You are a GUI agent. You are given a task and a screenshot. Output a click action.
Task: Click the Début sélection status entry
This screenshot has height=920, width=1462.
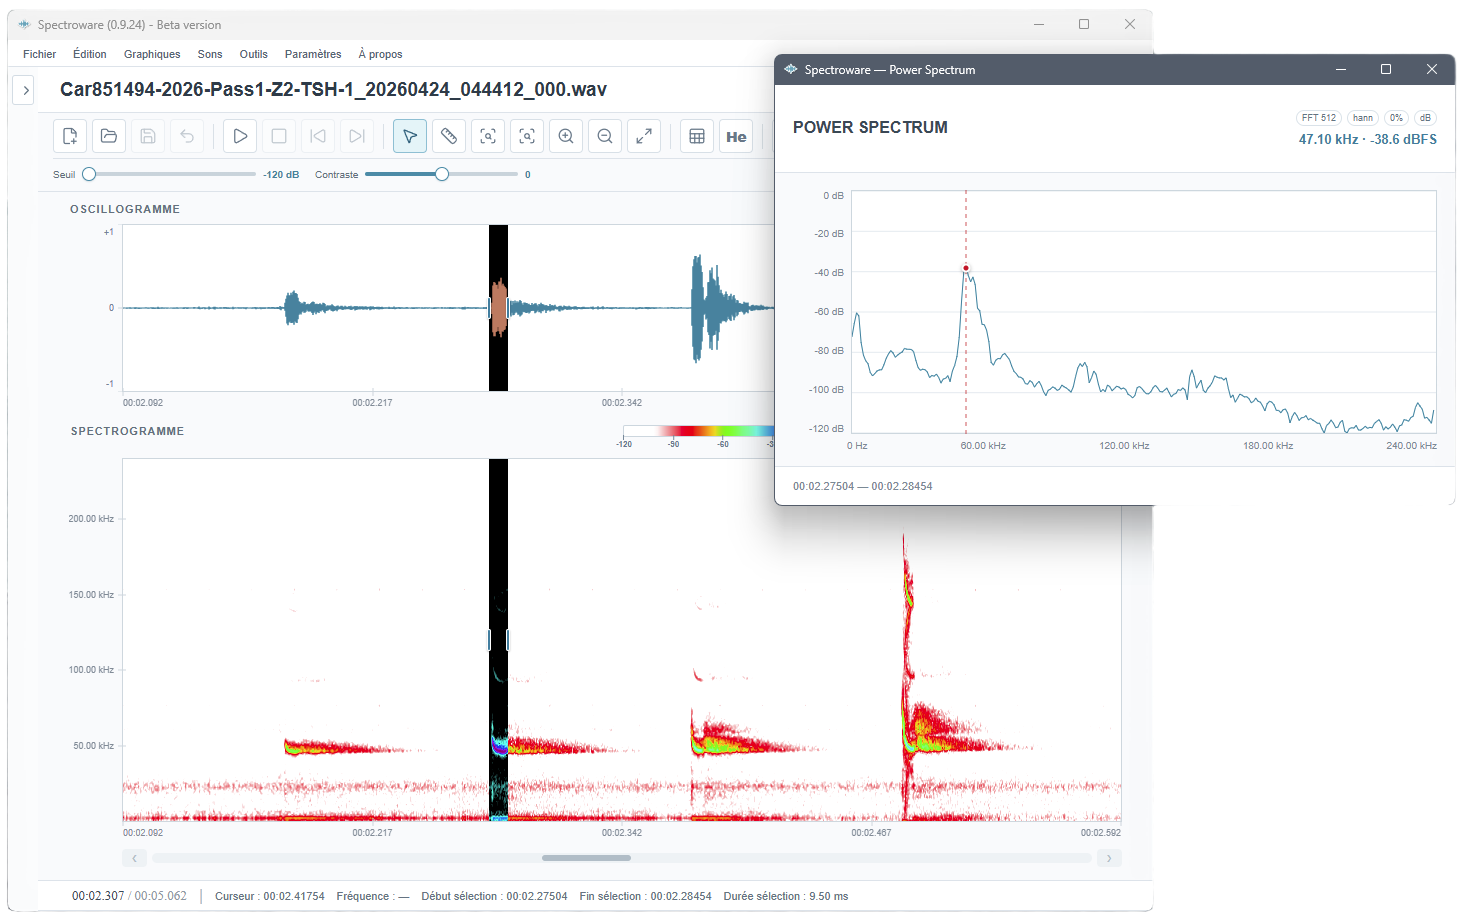point(494,896)
